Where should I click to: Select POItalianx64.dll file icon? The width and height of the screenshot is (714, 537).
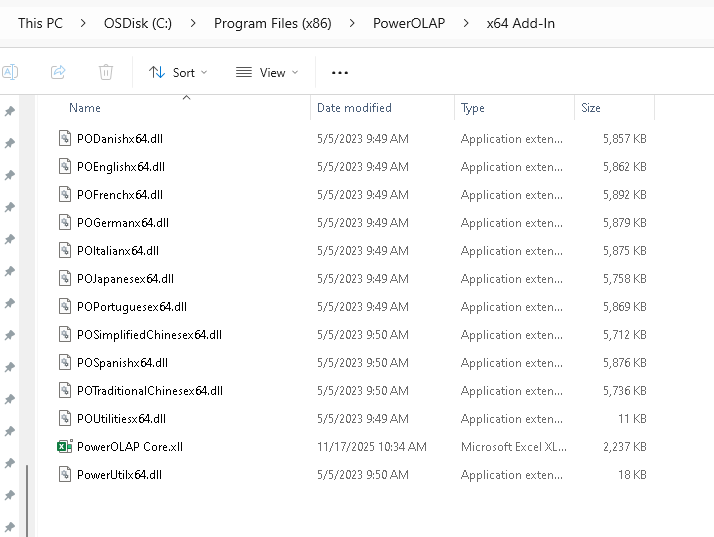click(65, 250)
